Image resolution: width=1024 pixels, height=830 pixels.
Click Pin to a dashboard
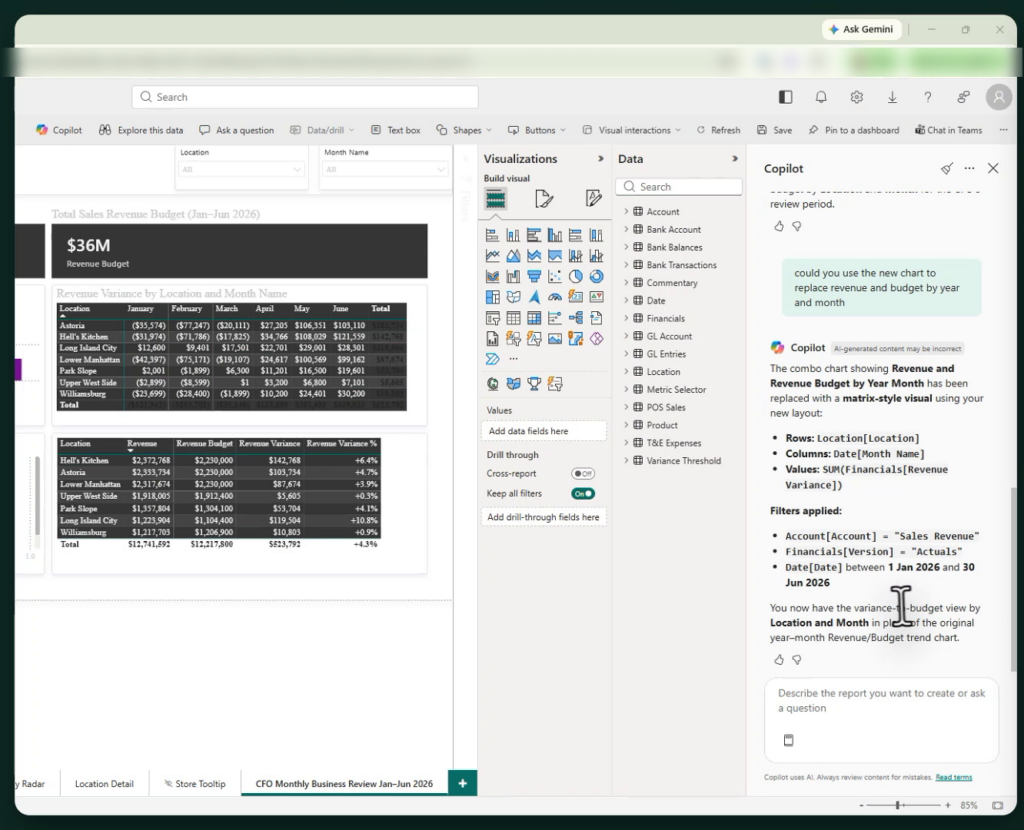pyautogui.click(x=854, y=130)
